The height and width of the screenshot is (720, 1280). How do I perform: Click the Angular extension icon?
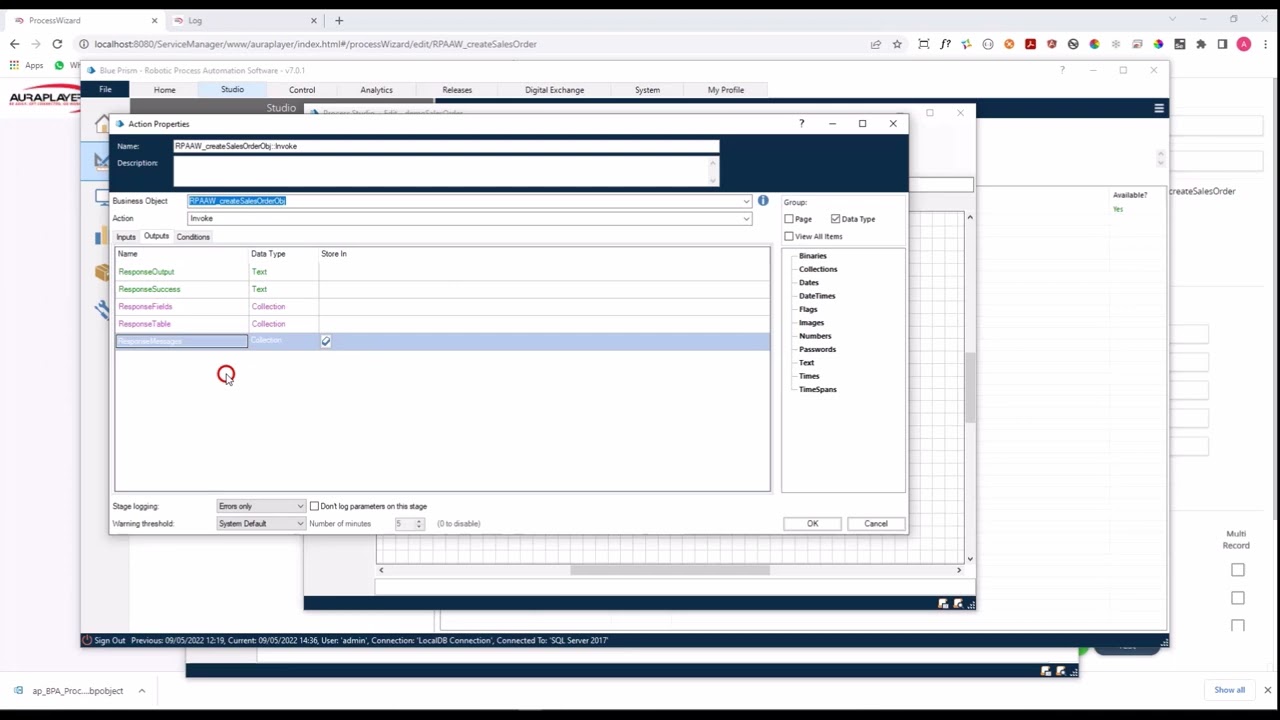click(x=1051, y=44)
